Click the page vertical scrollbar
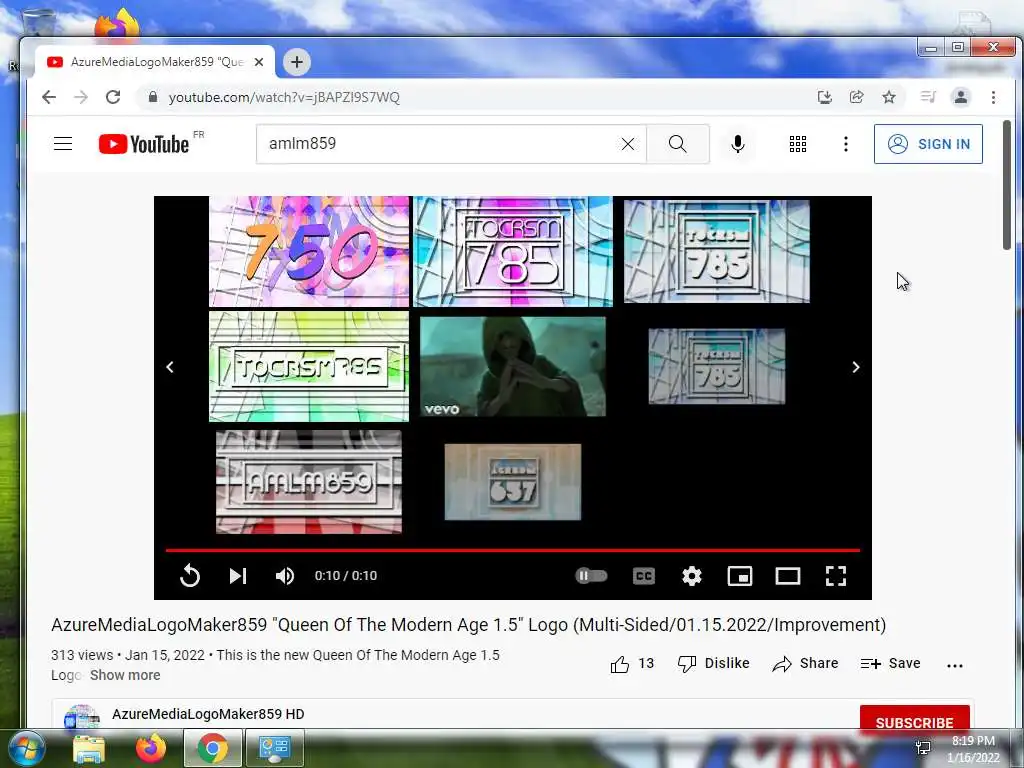 pyautogui.click(x=1006, y=184)
